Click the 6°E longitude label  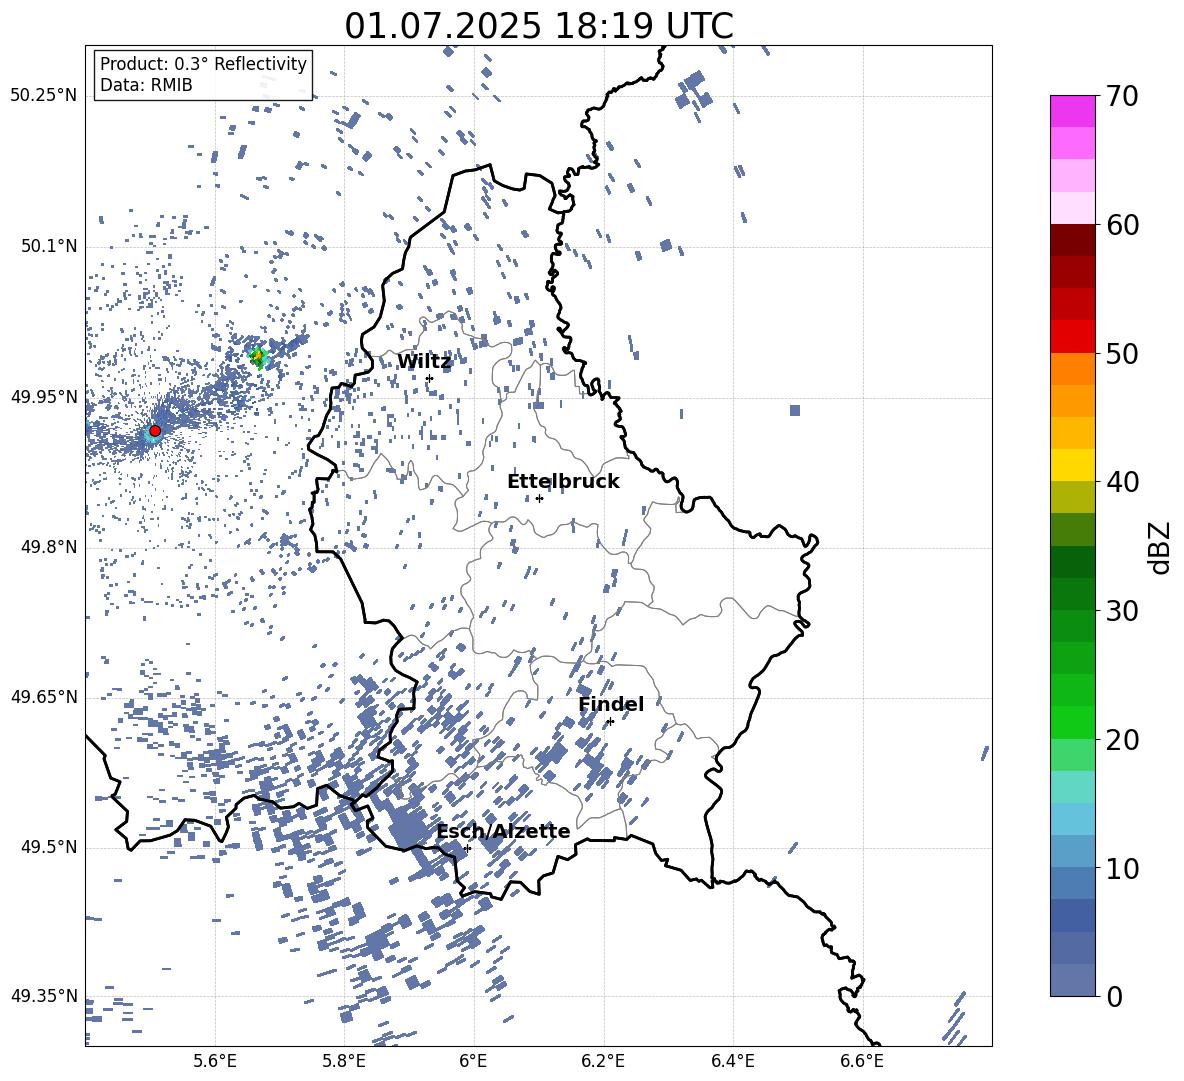(x=473, y=1061)
